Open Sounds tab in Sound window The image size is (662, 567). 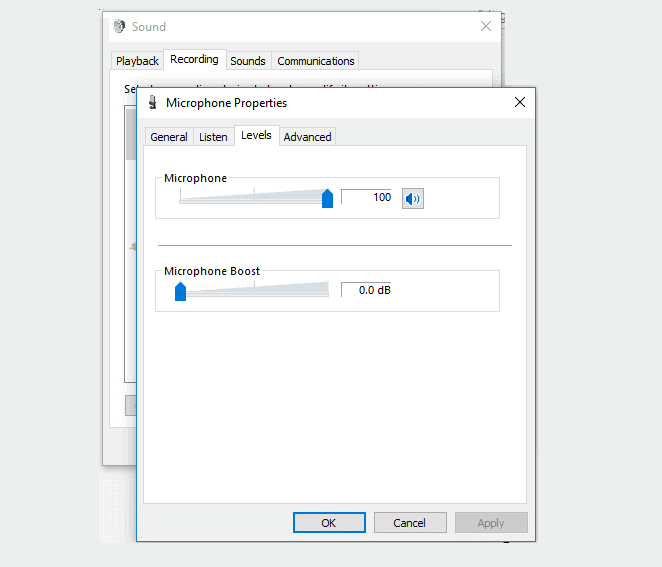(248, 61)
